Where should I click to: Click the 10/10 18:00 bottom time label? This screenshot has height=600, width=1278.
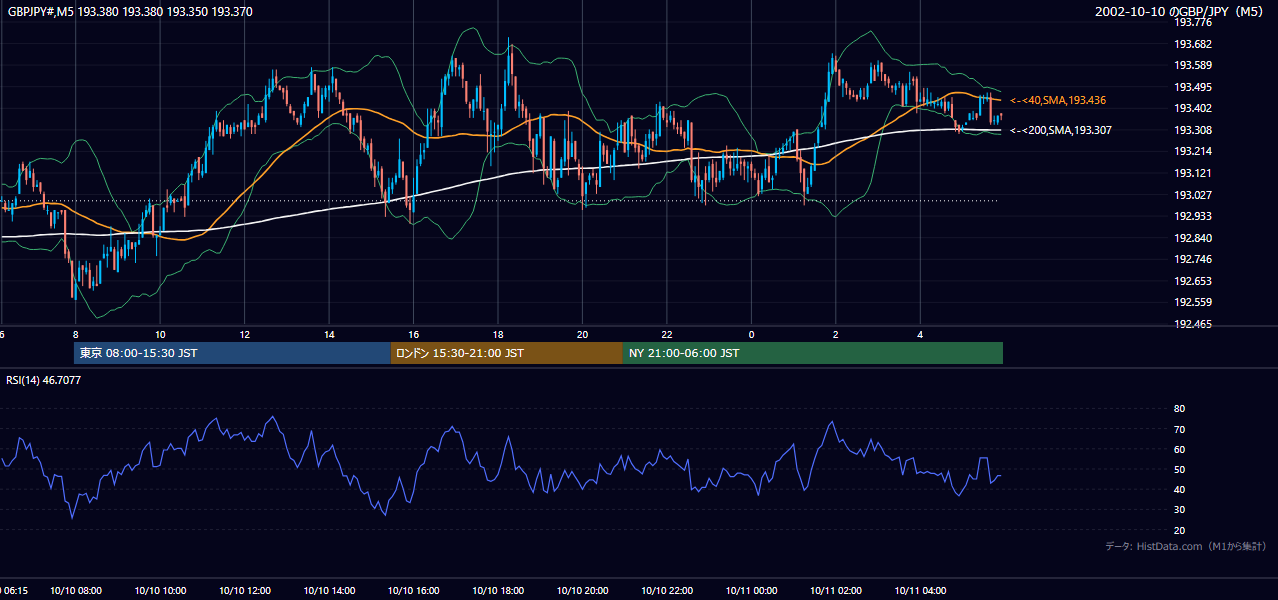pyautogui.click(x=498, y=591)
